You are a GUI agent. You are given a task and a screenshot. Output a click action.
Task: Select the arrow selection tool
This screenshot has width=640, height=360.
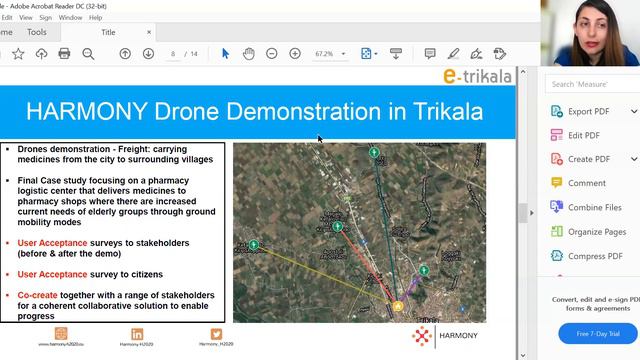(225, 53)
